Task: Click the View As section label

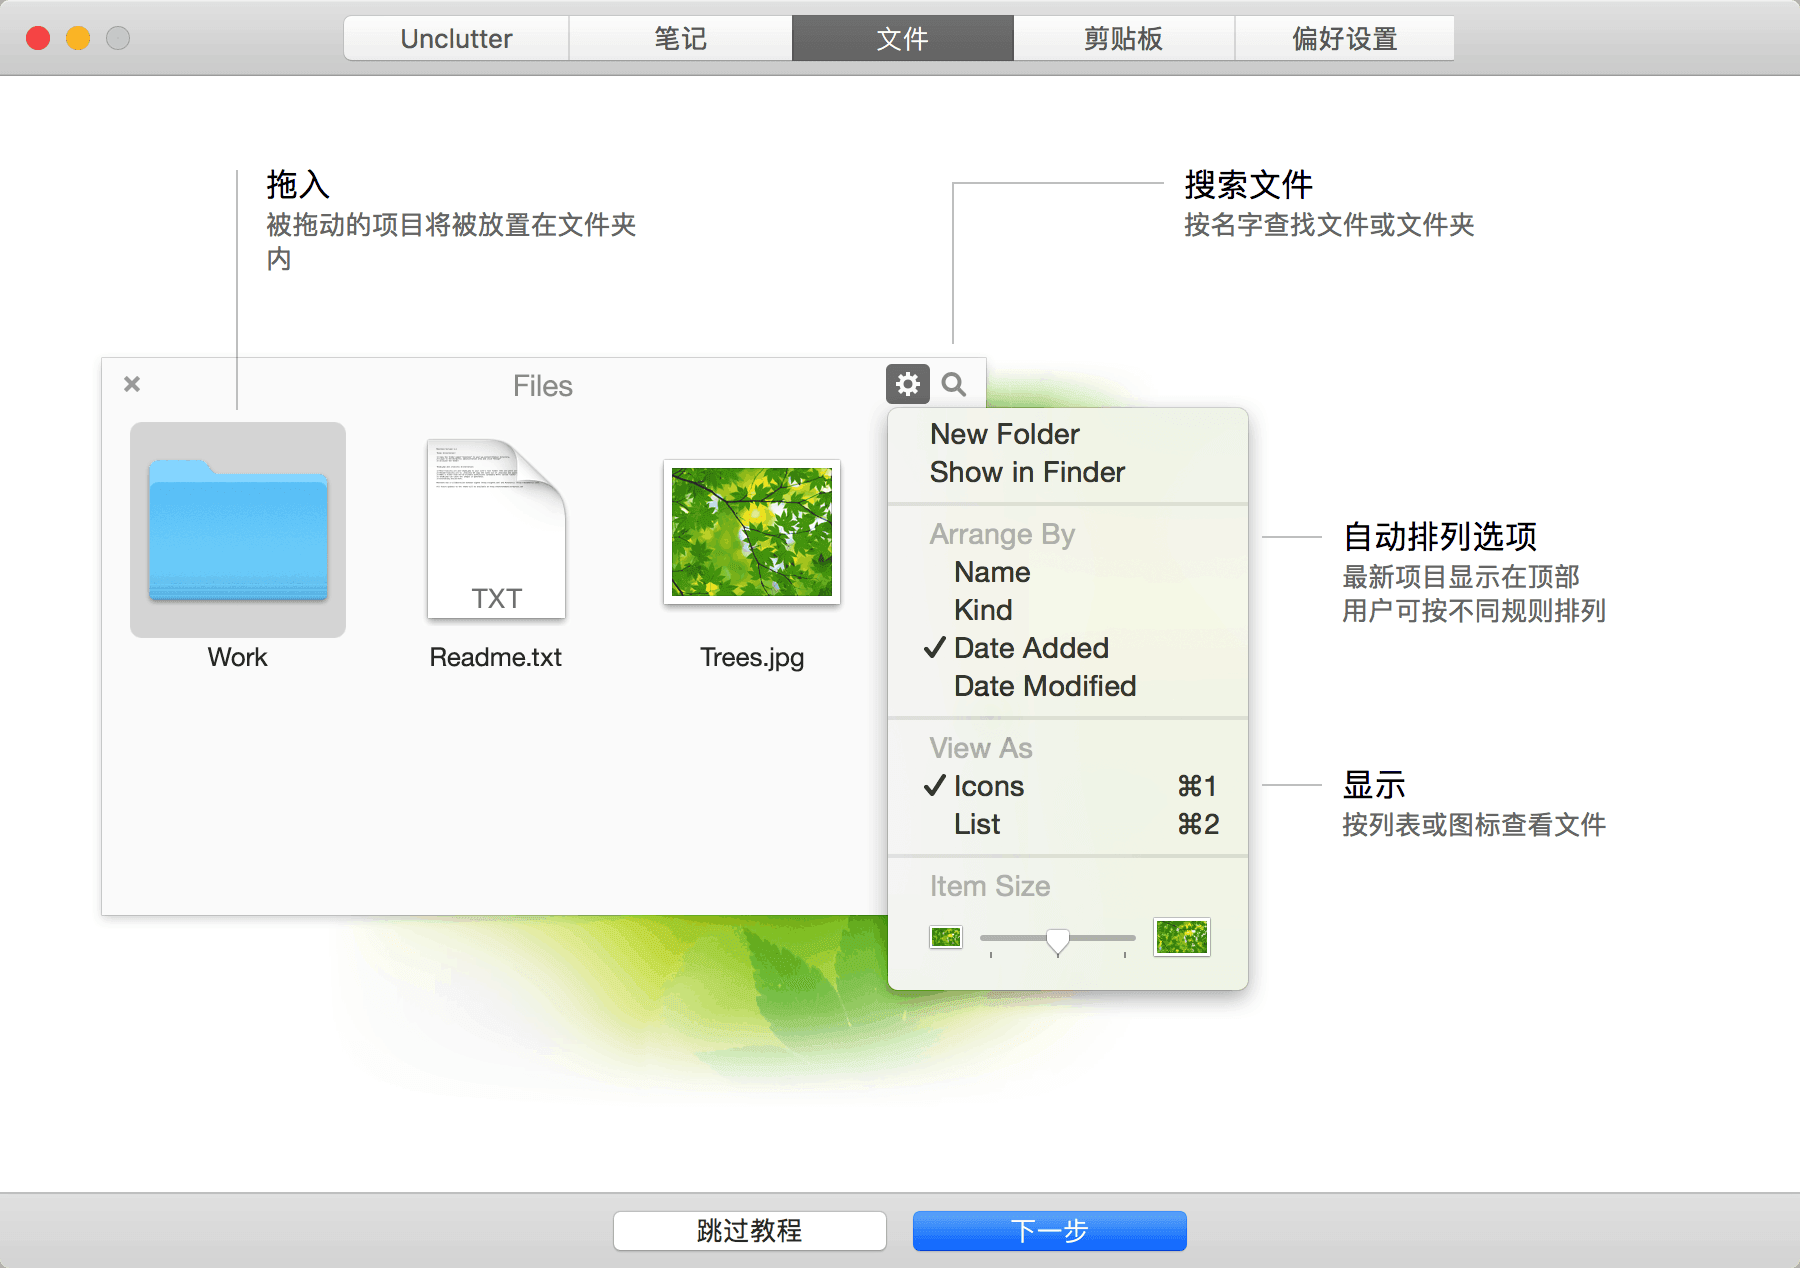Action: [981, 748]
